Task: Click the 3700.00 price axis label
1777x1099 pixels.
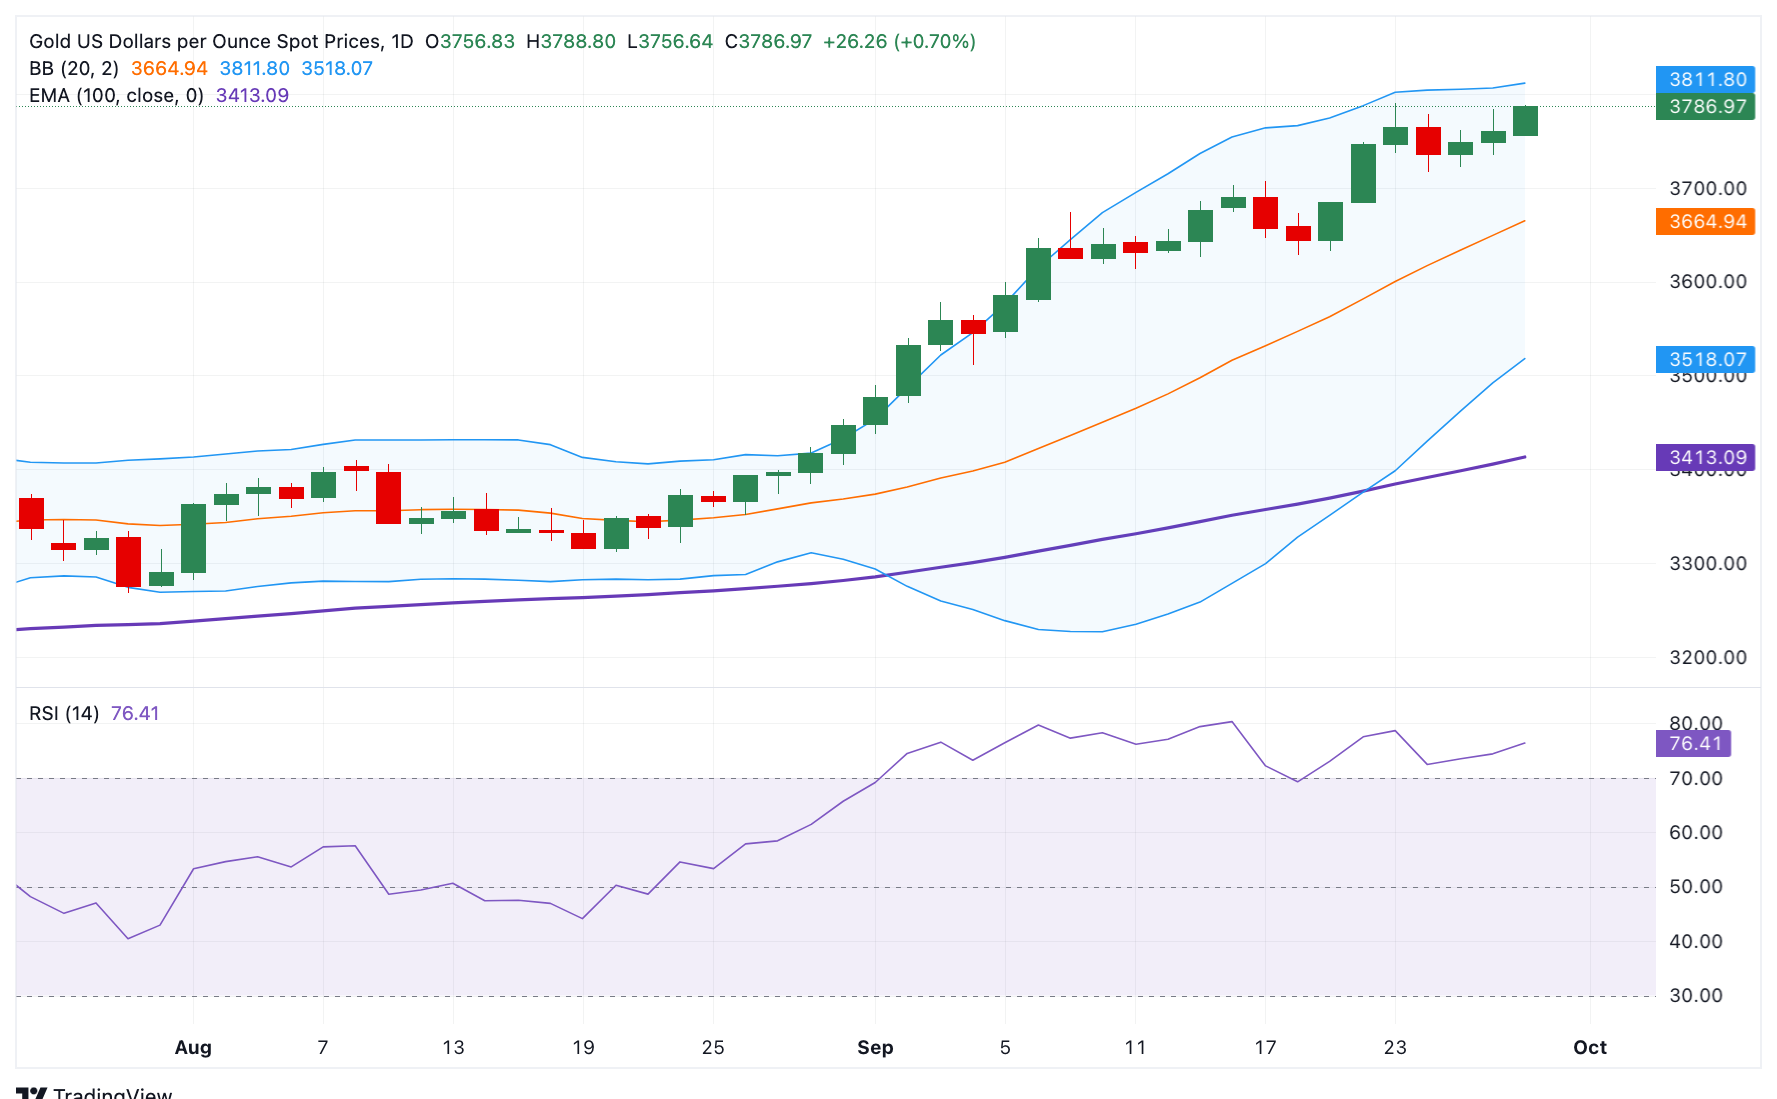Action: click(1707, 188)
